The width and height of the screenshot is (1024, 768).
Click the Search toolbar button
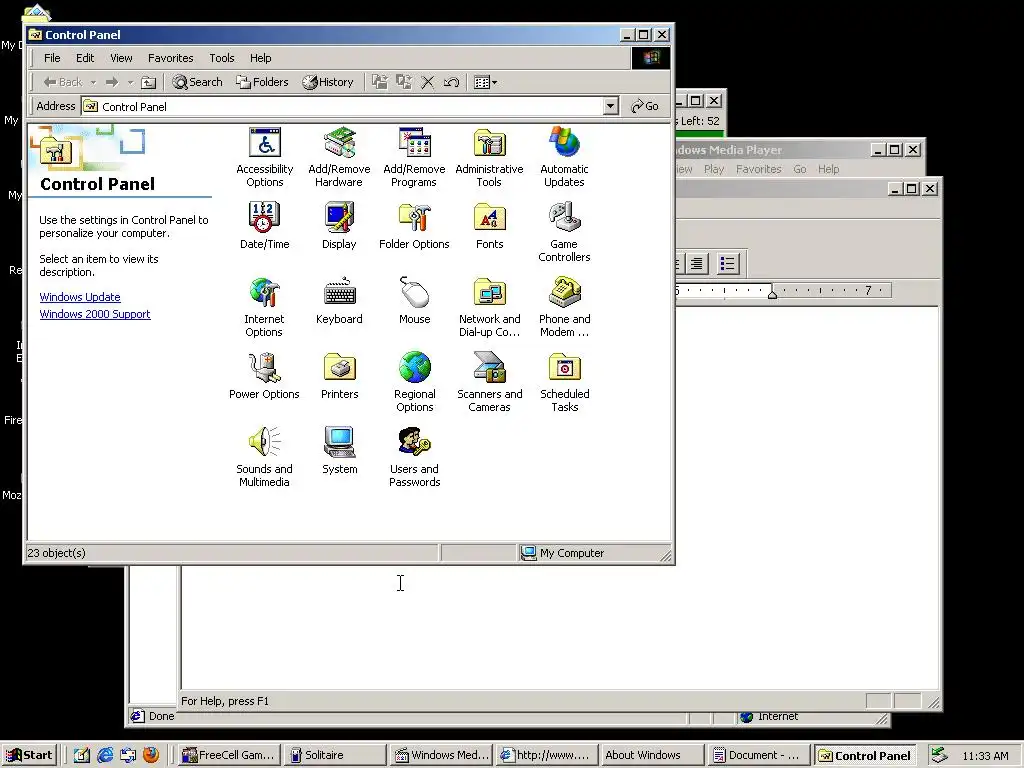point(197,82)
